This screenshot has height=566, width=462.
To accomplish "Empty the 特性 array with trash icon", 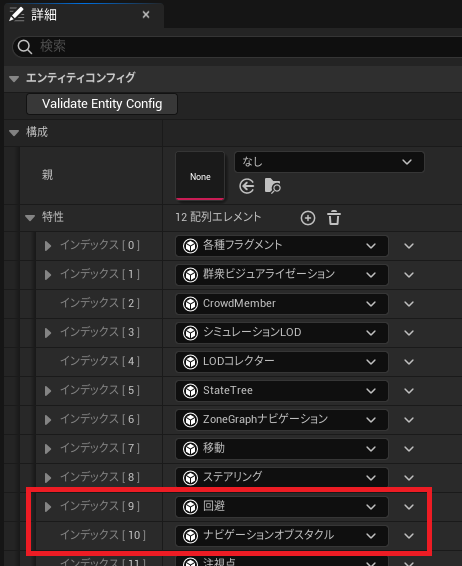I will [x=334, y=218].
